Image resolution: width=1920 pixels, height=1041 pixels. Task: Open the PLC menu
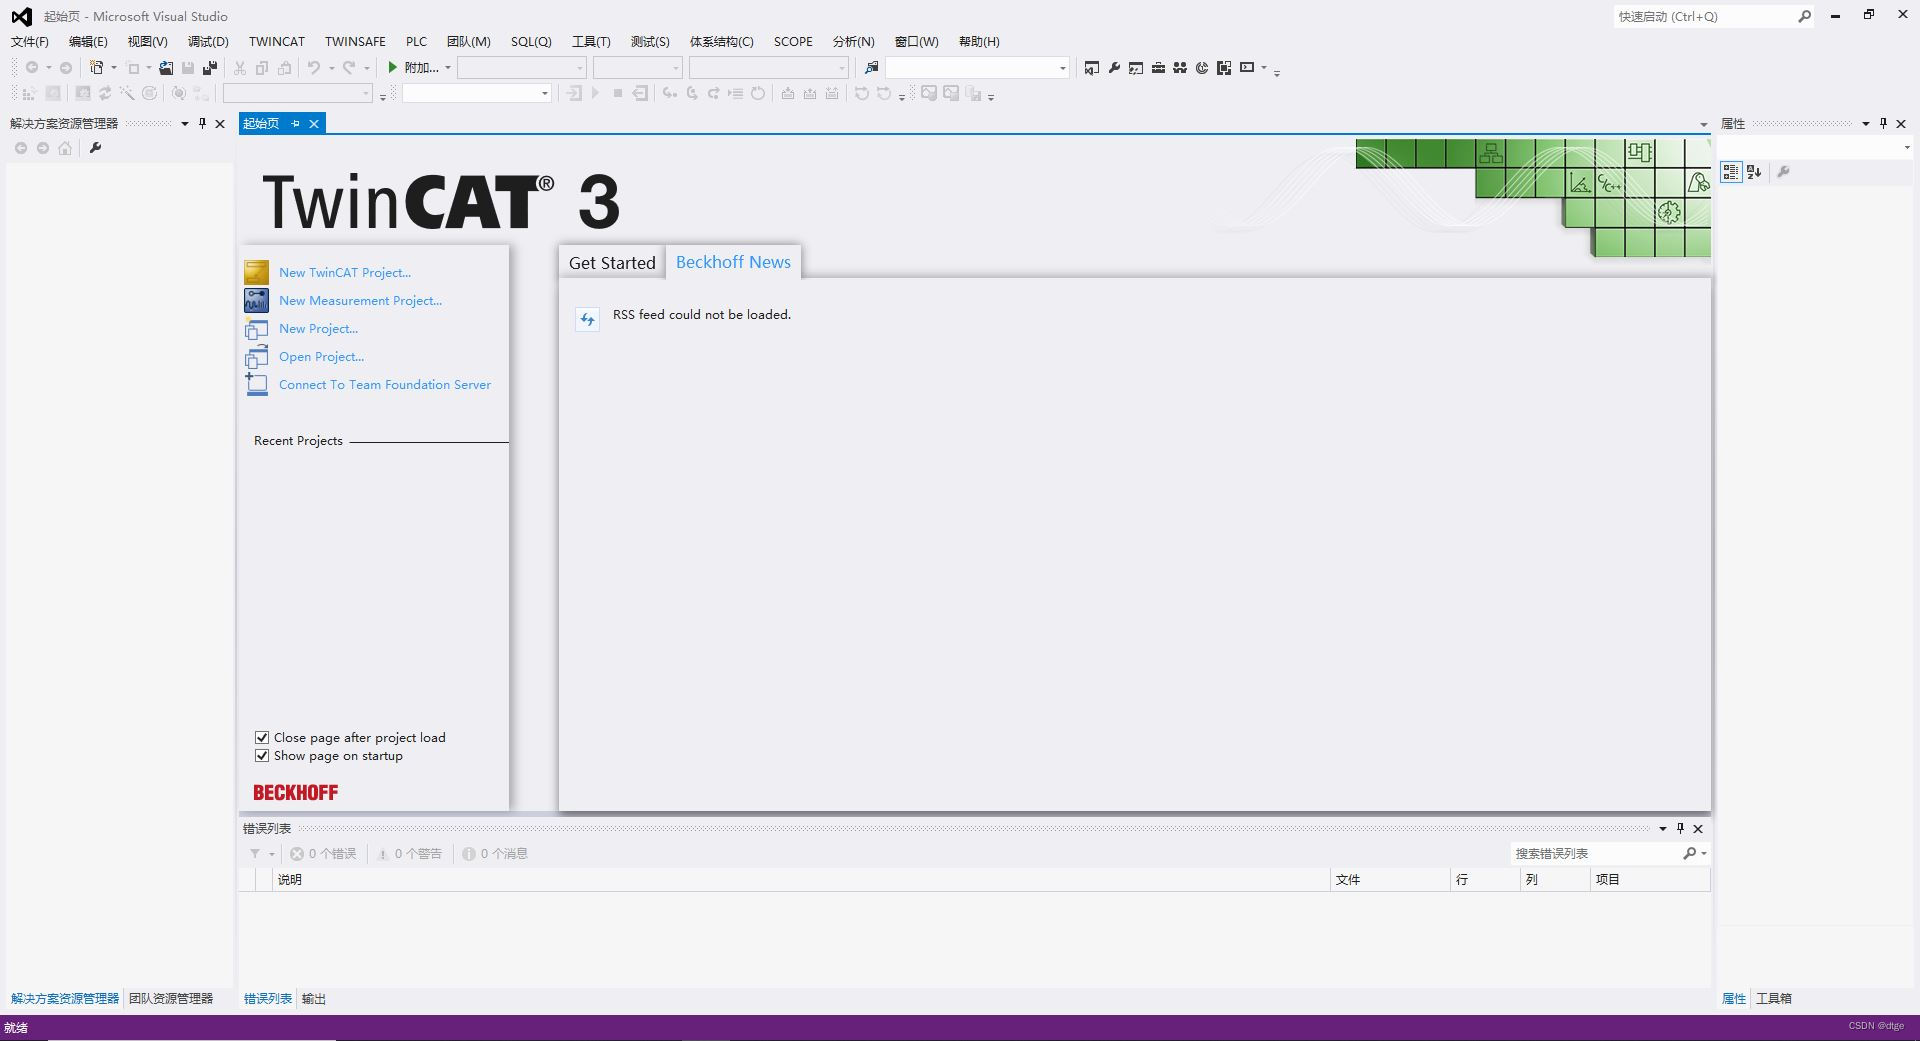click(x=416, y=41)
